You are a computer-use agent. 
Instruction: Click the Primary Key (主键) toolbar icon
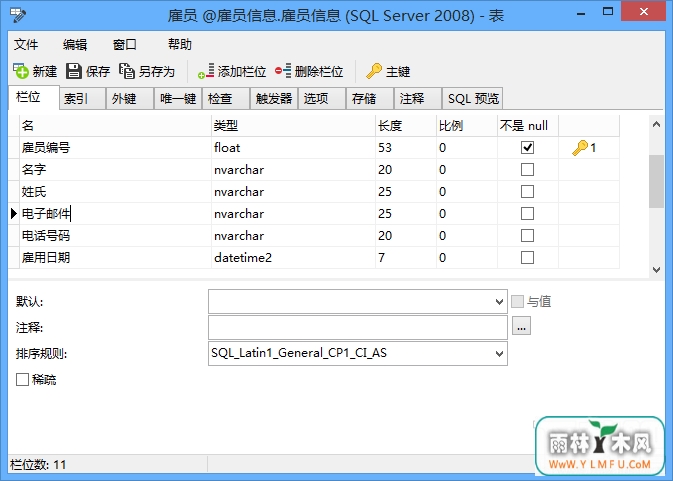373,71
